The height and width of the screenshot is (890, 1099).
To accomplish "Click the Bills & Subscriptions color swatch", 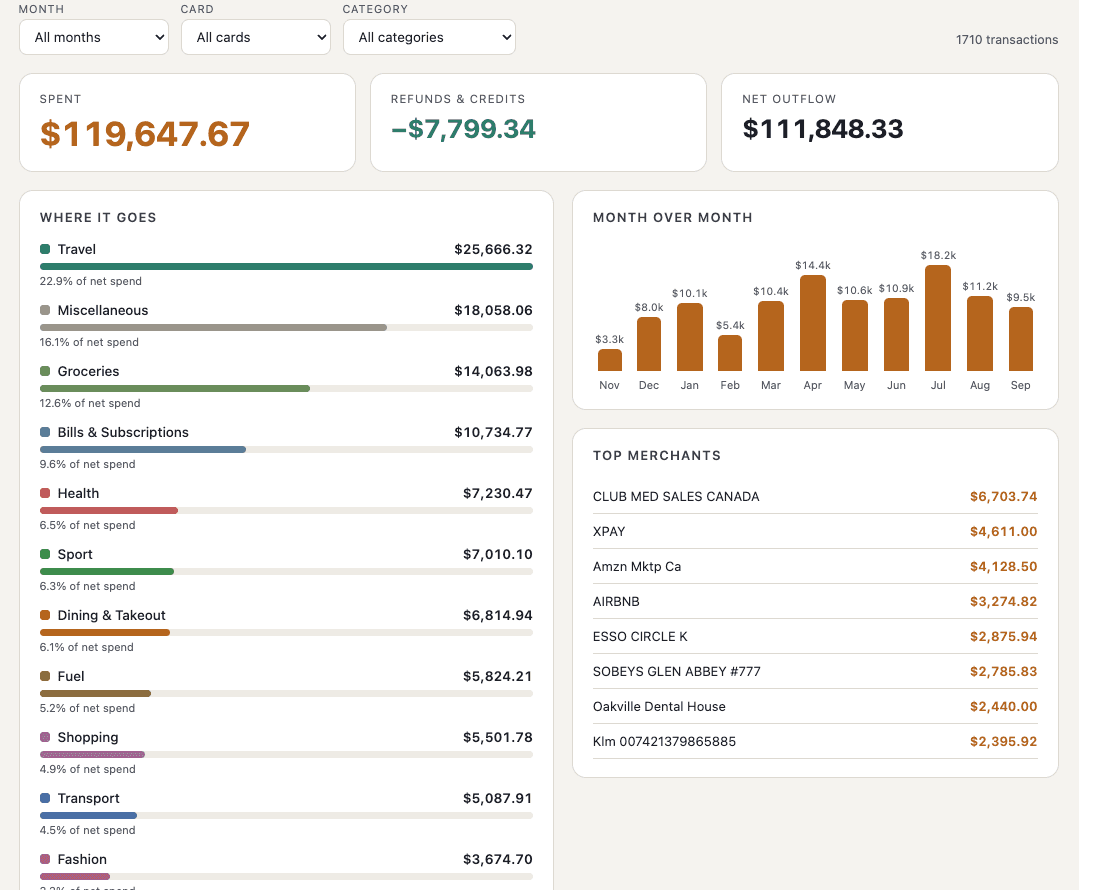I will (46, 432).
